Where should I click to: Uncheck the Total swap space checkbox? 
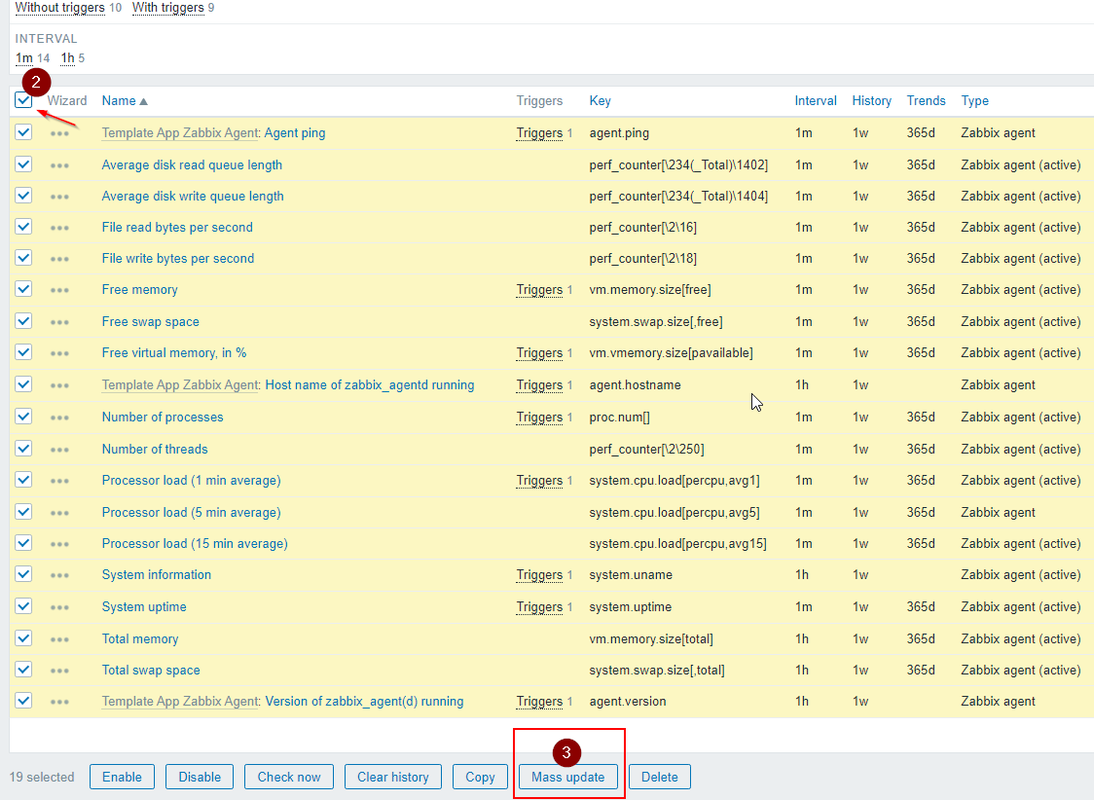tap(23, 669)
